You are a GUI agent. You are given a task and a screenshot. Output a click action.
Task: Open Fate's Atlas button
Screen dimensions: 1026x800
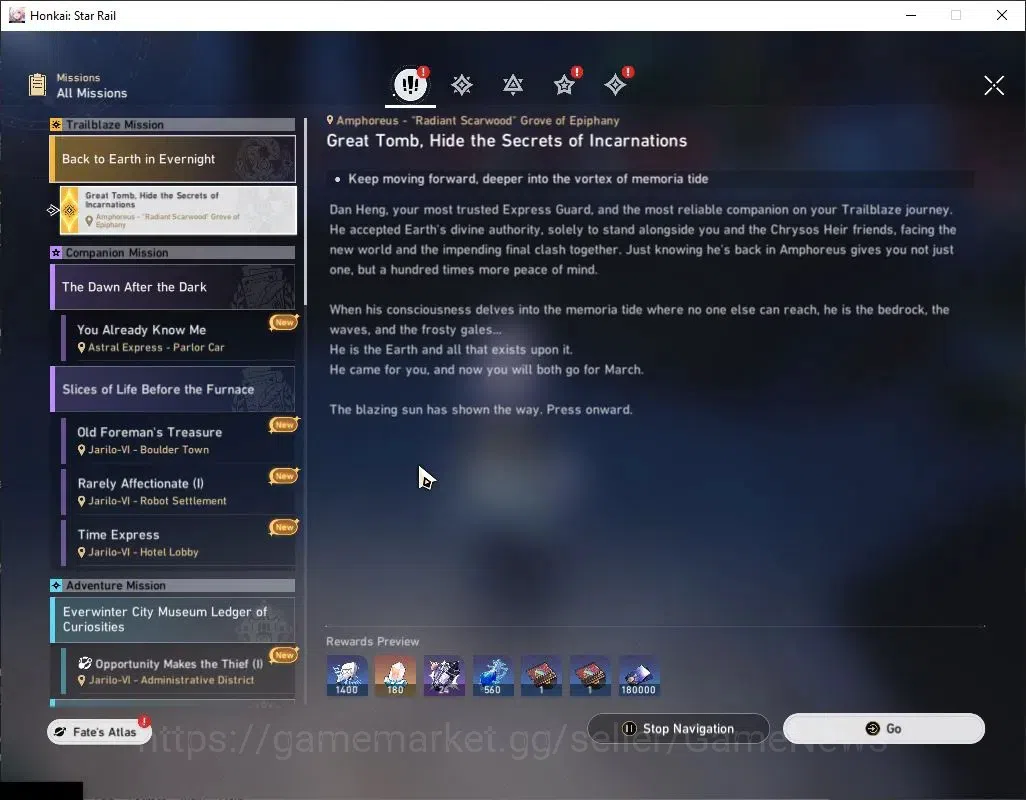(99, 731)
